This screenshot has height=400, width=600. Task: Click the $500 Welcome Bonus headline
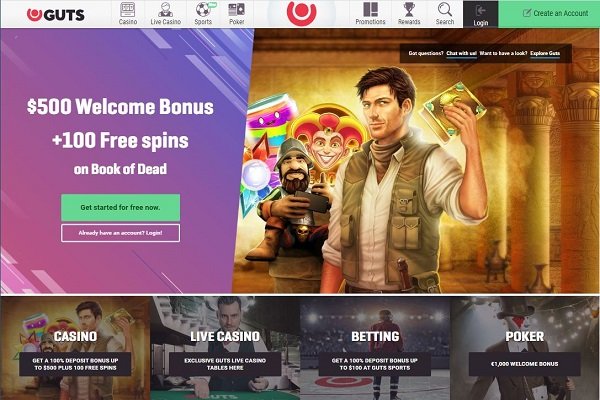coord(120,106)
